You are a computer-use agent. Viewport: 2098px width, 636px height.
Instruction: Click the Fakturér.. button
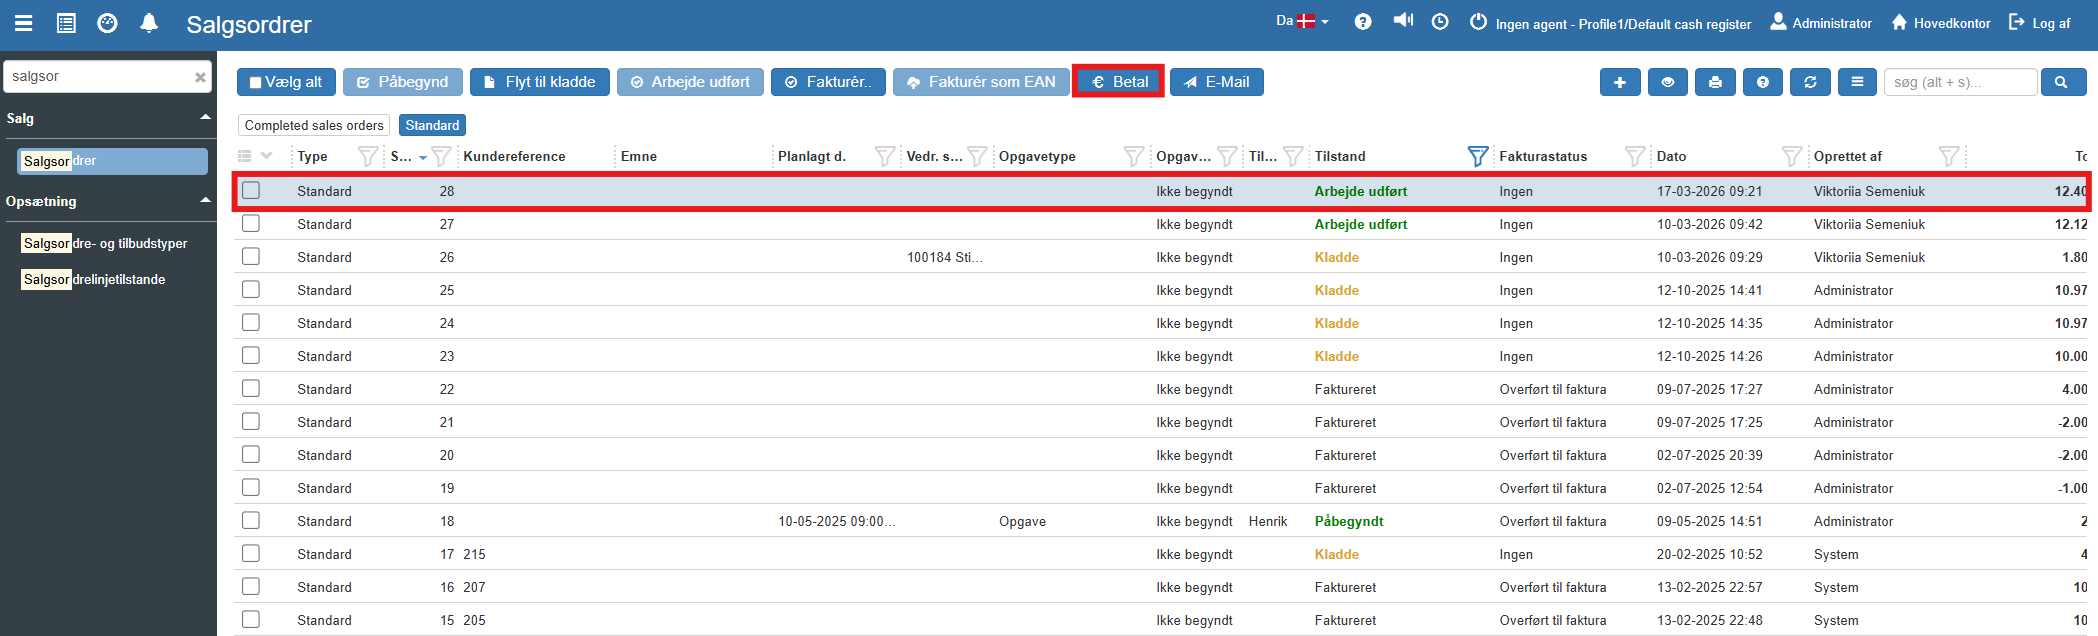[828, 82]
